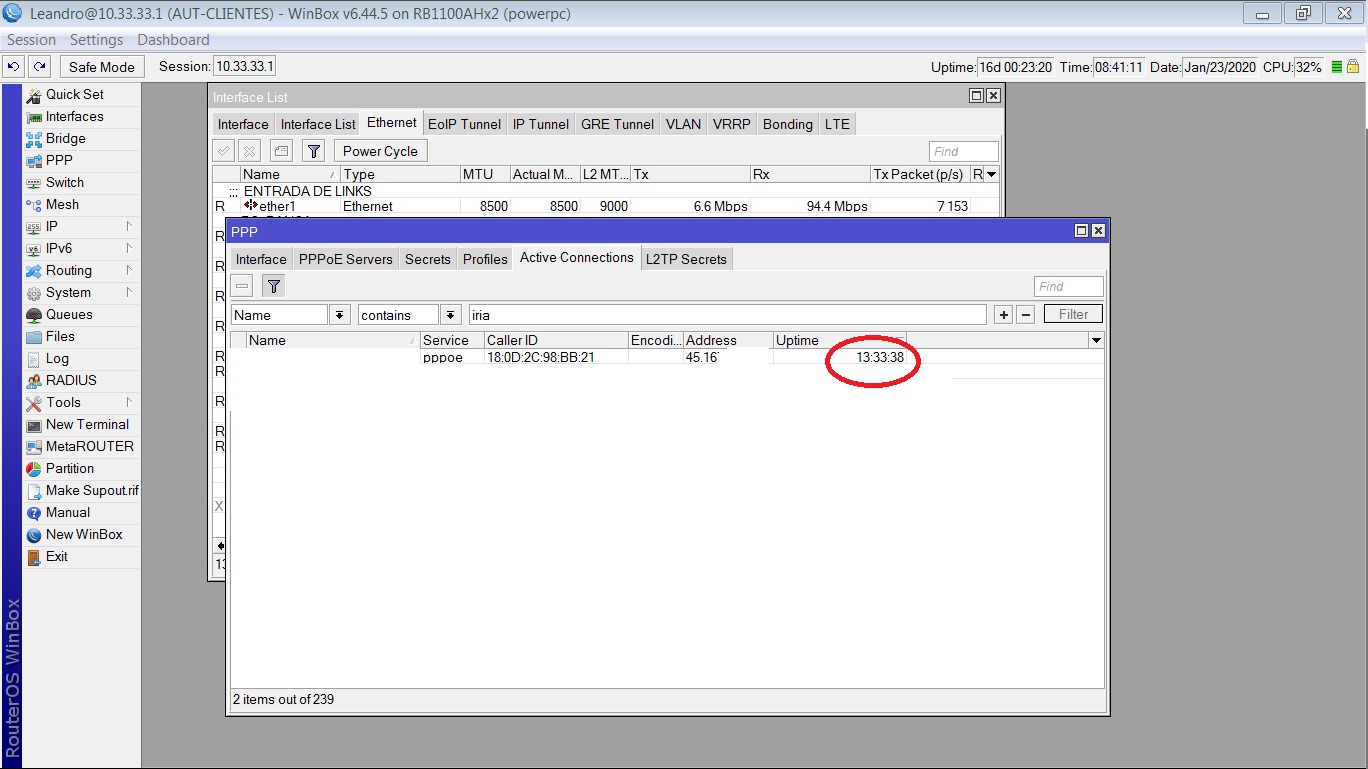The height and width of the screenshot is (769, 1368).
Task: Click the Filter button in PPP window
Action: click(1073, 314)
